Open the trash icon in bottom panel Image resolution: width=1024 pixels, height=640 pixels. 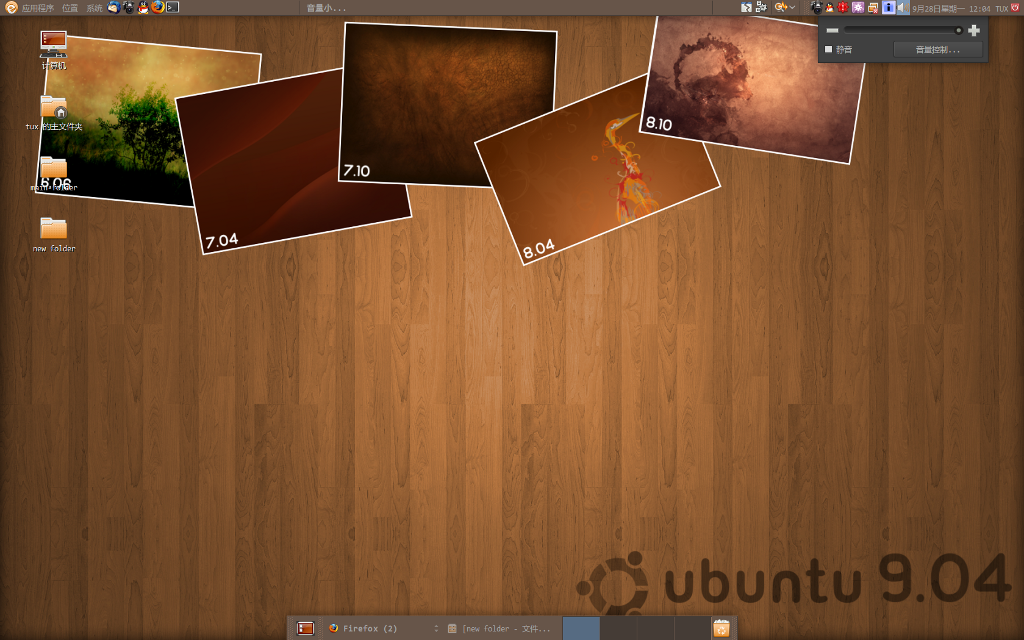(x=721, y=628)
